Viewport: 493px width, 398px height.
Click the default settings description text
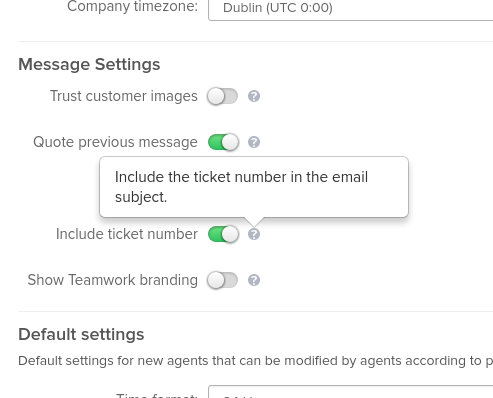[x=255, y=361]
